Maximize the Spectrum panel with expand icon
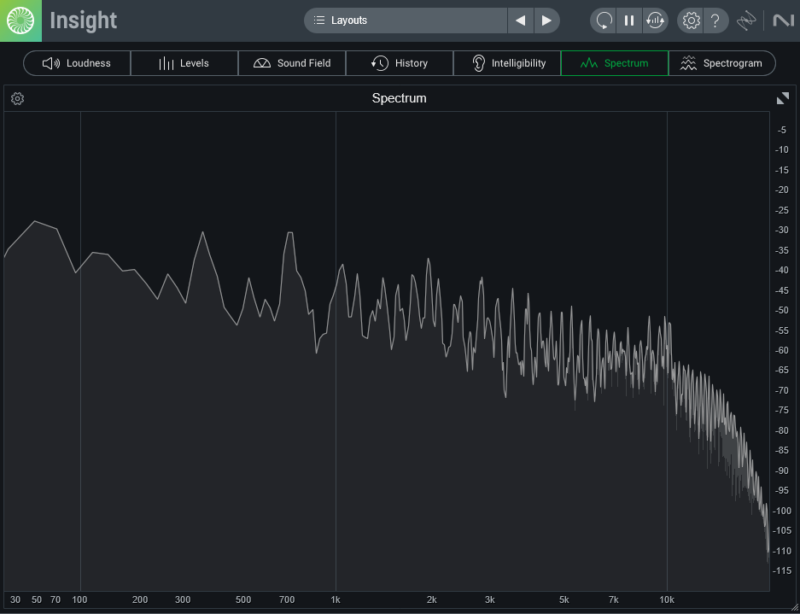Image resolution: width=800 pixels, height=614 pixels. pyautogui.click(x=782, y=98)
